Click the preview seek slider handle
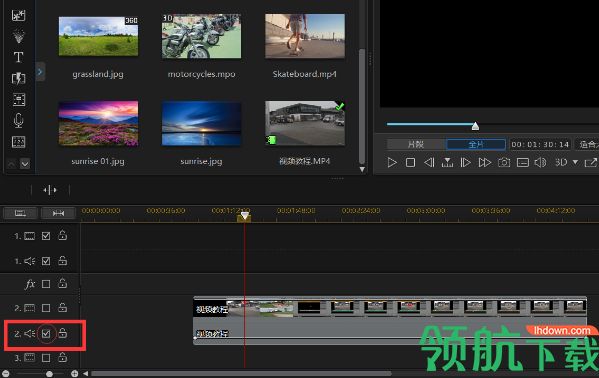This screenshot has width=599, height=378. click(x=475, y=126)
